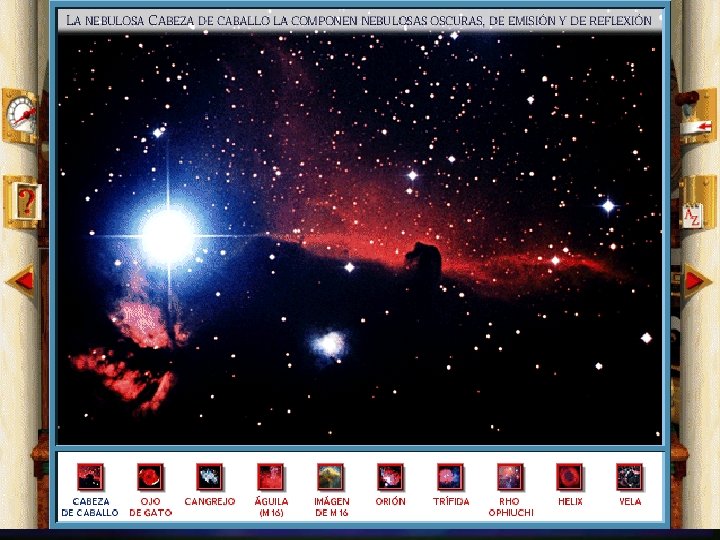
Task: Click the 'Imágen de M16' label text
Action: [x=332, y=507]
